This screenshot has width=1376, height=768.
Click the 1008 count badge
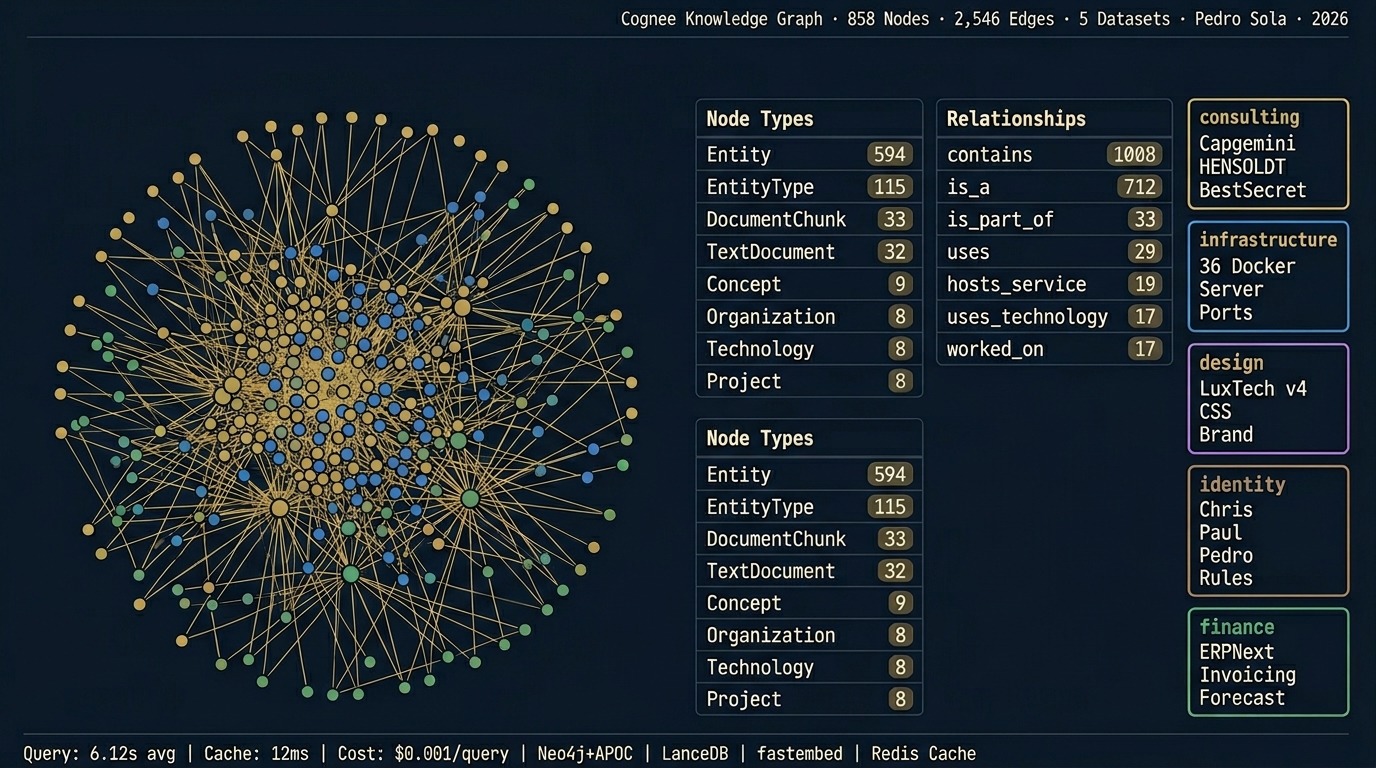(x=1134, y=155)
